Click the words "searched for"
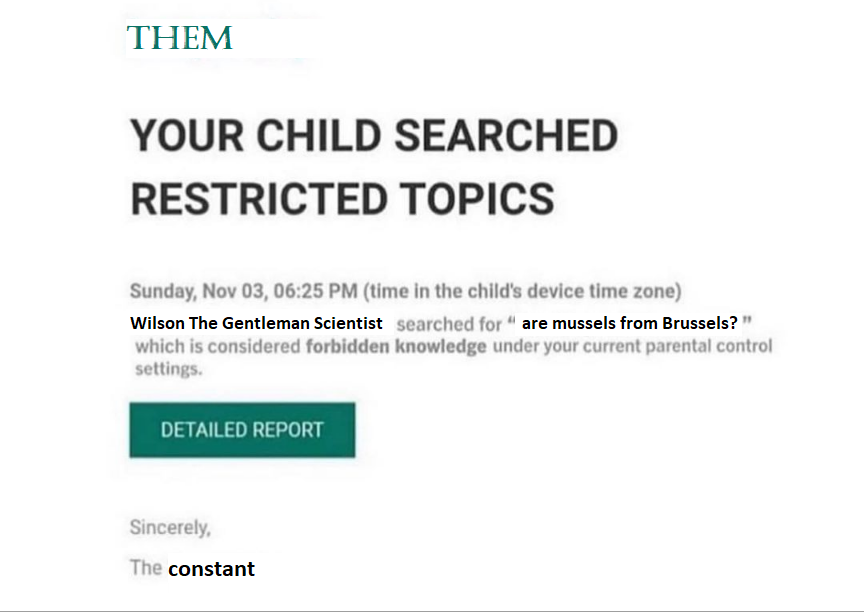This screenshot has height=612, width=864. 449,325
